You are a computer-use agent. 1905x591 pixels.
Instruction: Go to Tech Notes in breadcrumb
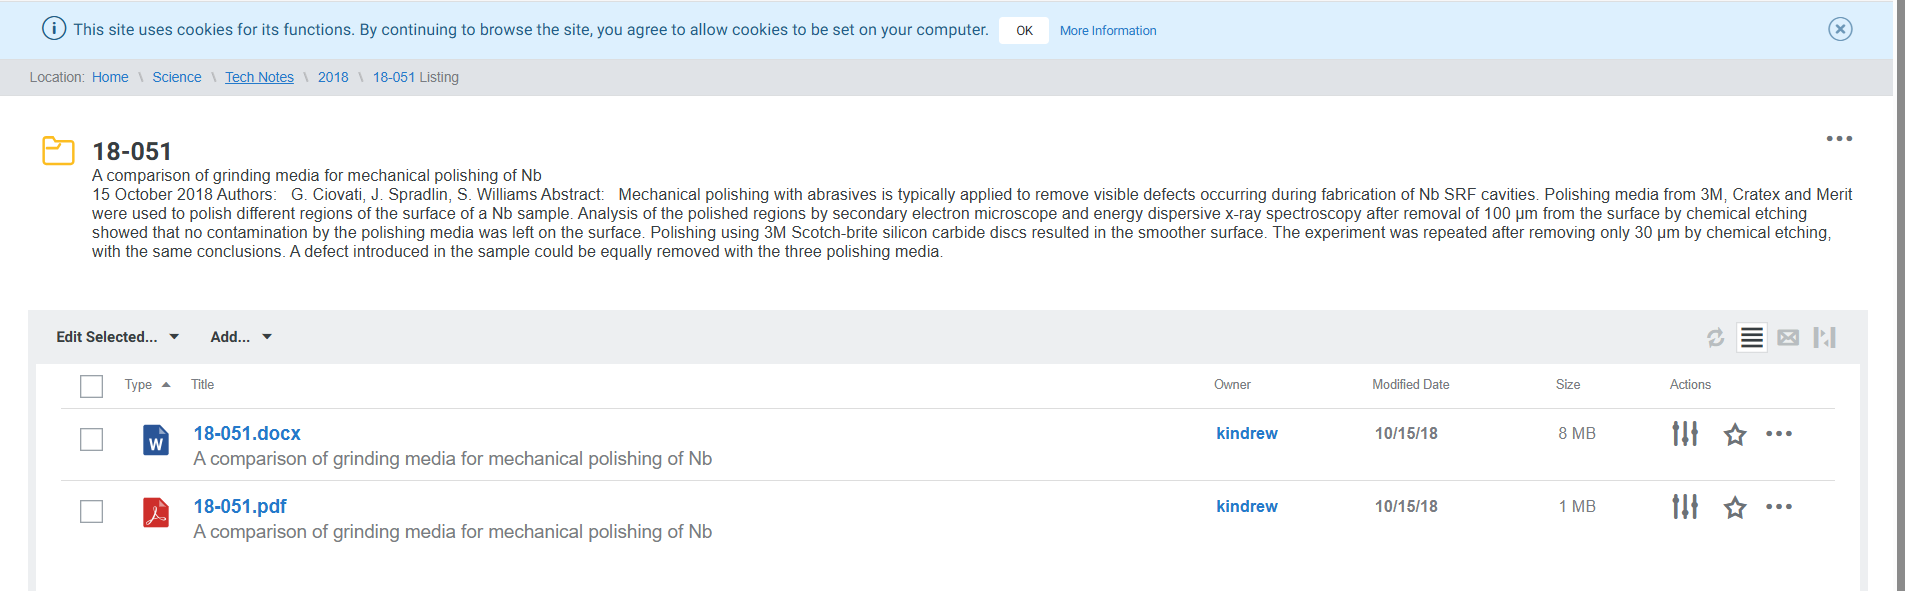tap(259, 77)
